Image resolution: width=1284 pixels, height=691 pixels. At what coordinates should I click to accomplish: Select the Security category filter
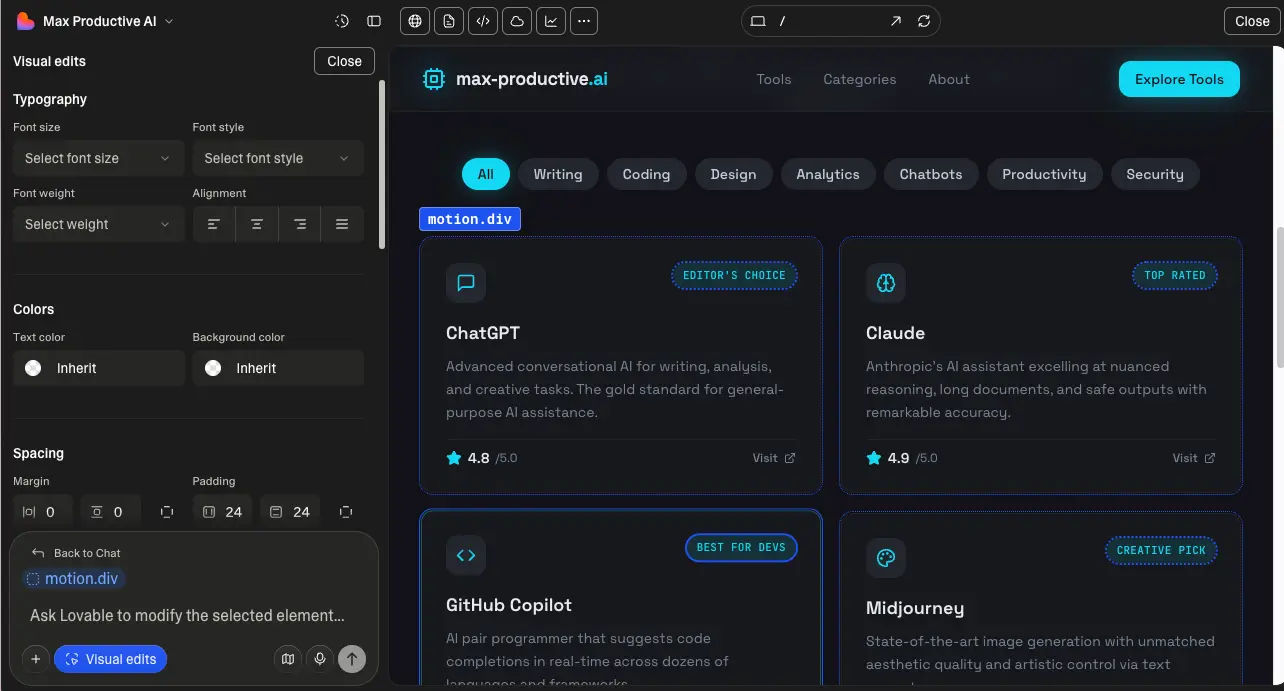coord(1155,174)
